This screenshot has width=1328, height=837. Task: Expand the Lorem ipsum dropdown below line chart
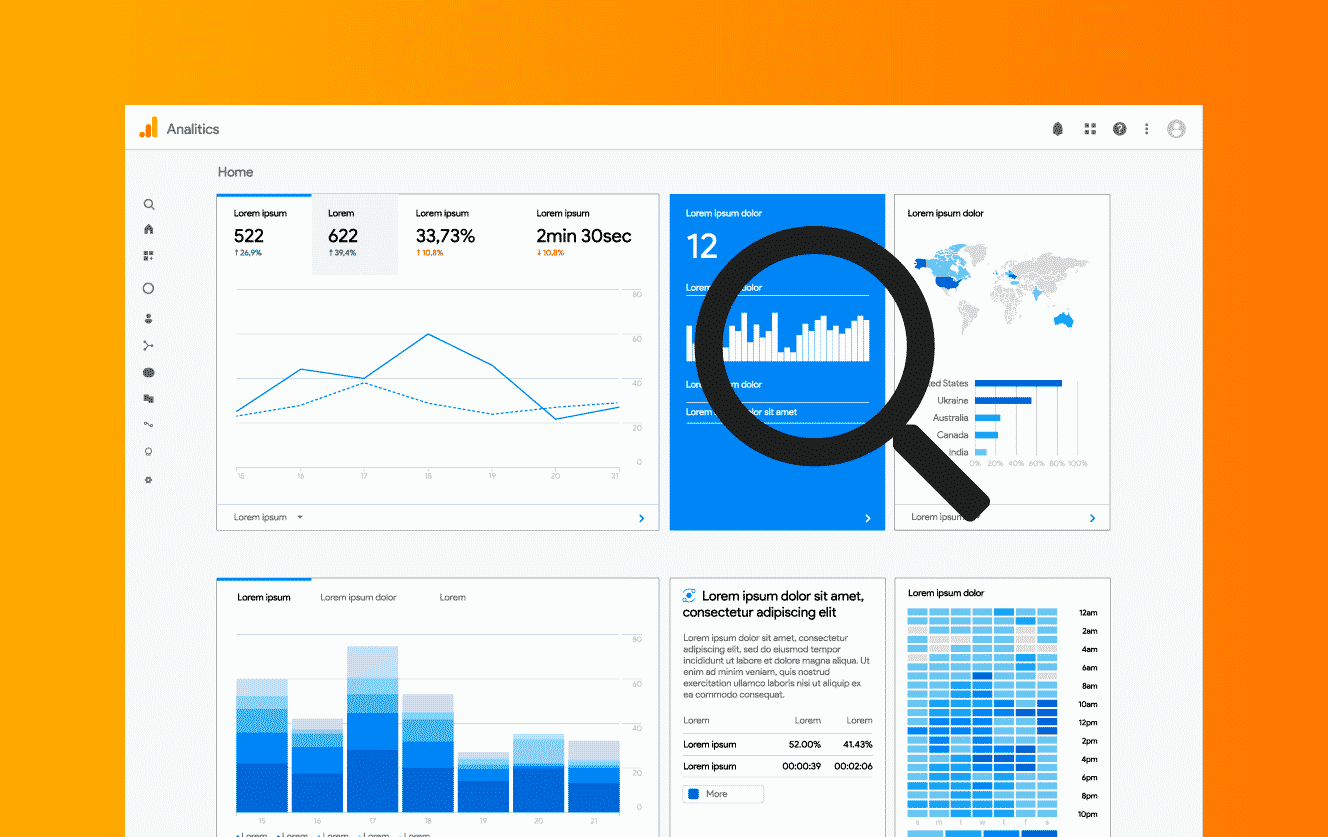click(269, 518)
